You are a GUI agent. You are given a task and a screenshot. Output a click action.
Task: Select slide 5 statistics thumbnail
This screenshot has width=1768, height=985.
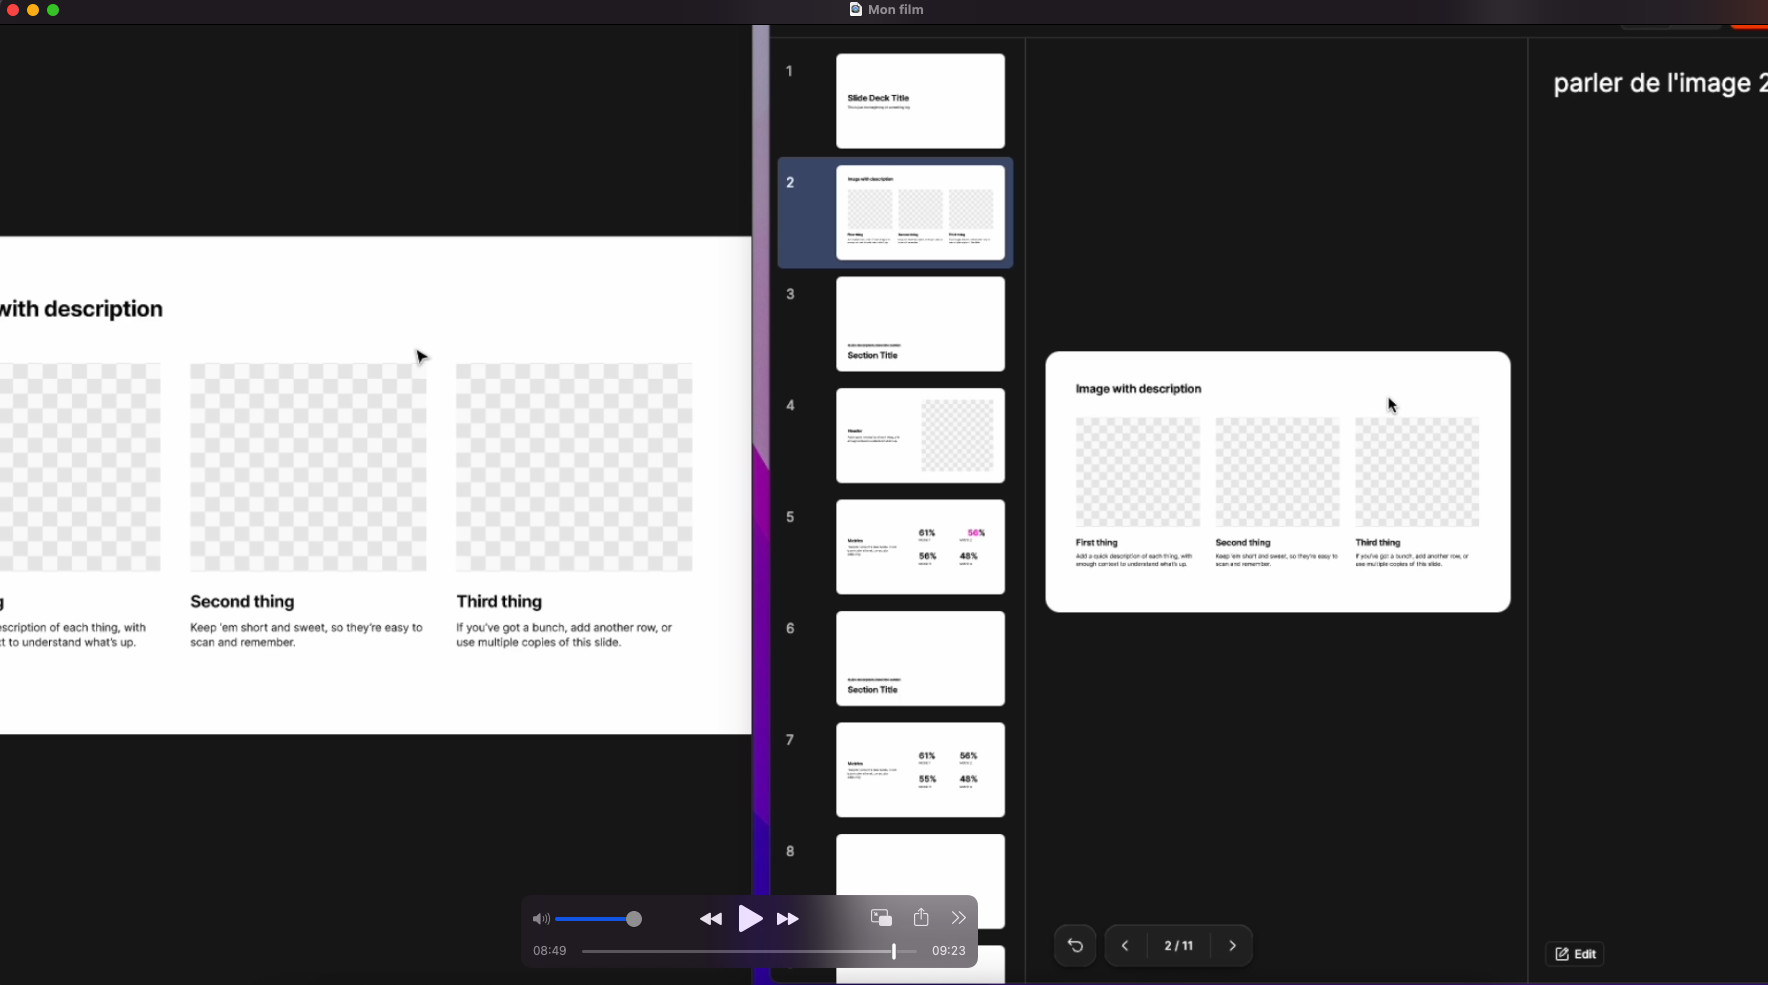click(920, 547)
